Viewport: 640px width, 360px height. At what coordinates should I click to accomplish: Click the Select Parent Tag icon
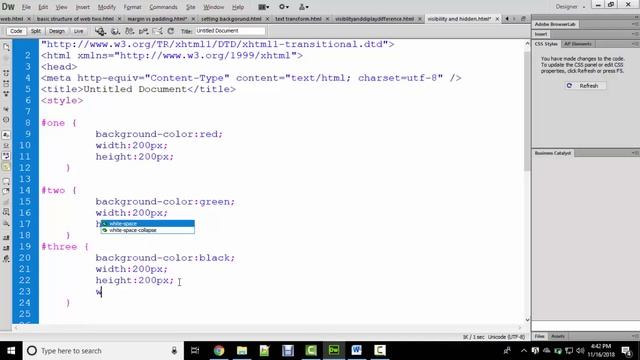[6, 109]
